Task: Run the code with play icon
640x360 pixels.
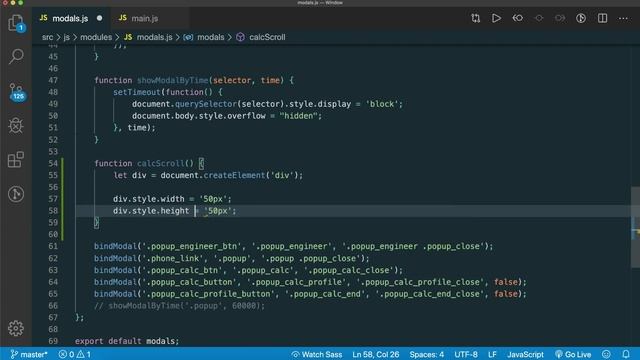Action: tap(496, 18)
